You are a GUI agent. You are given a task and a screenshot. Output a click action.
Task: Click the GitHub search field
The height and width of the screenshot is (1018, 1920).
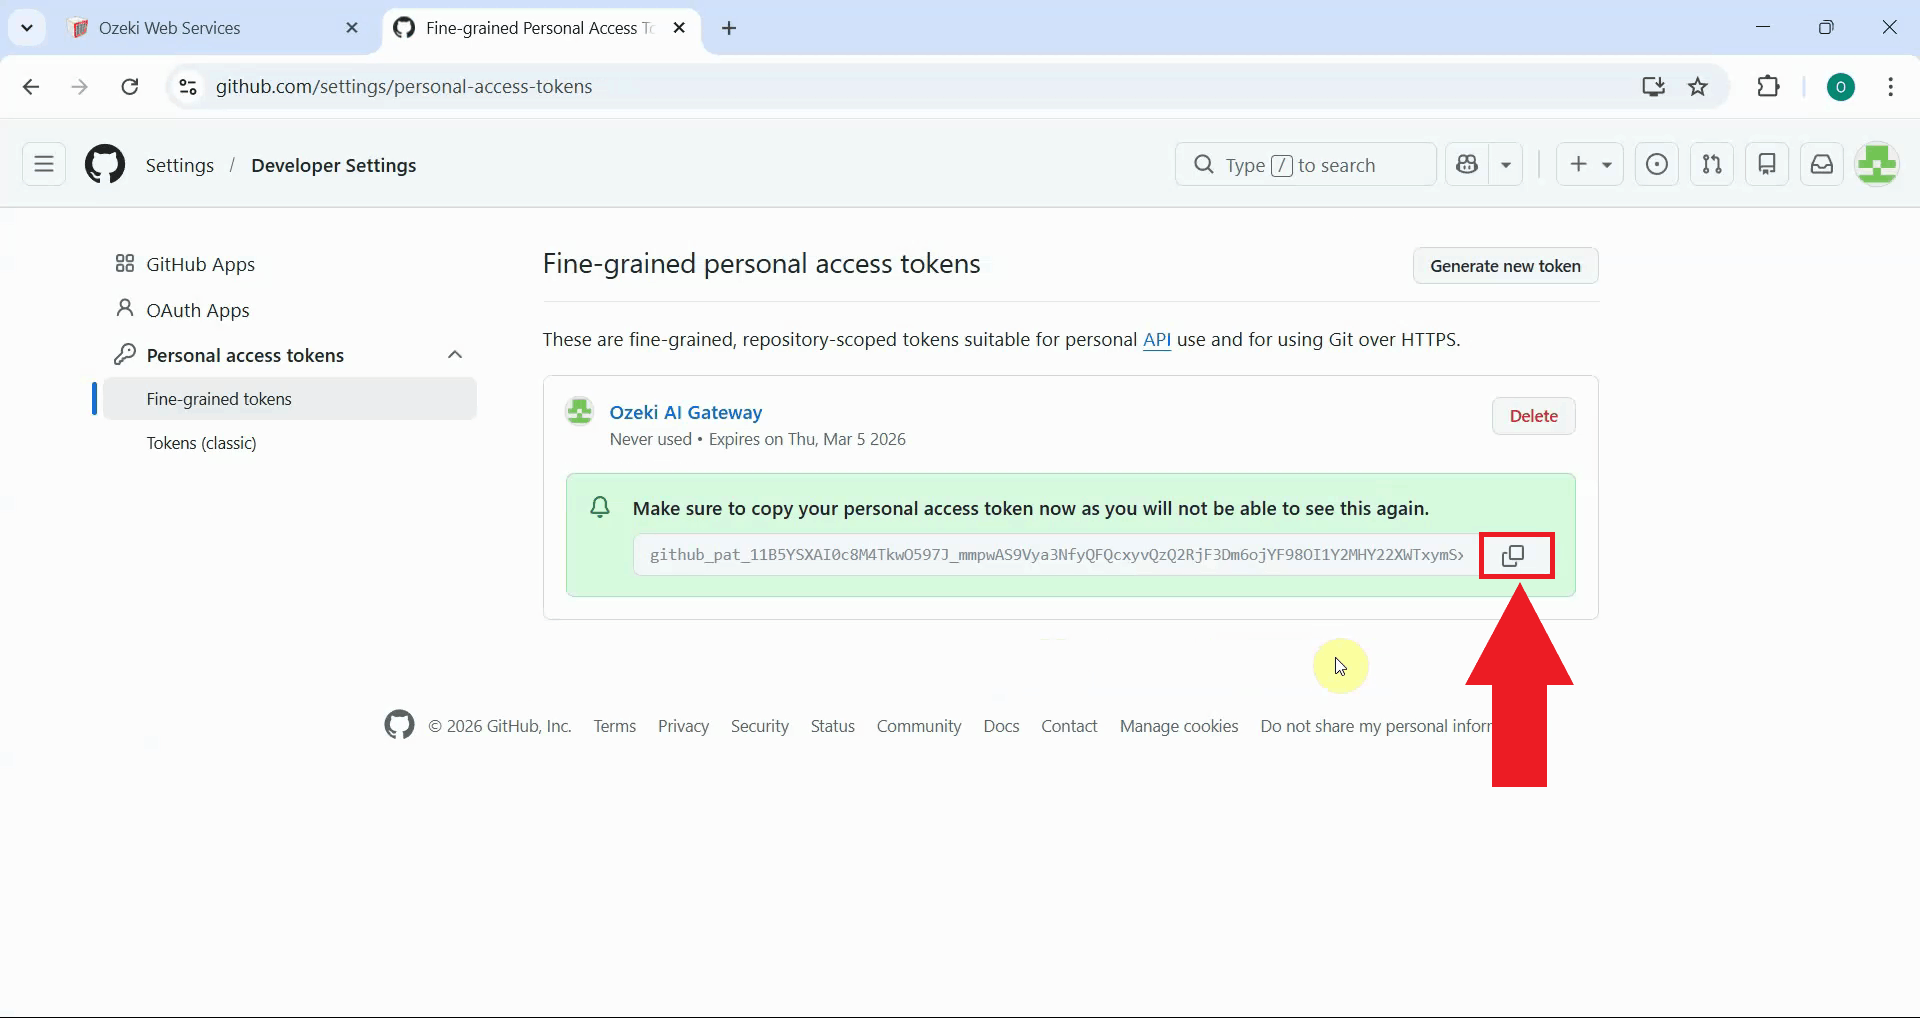point(1305,165)
